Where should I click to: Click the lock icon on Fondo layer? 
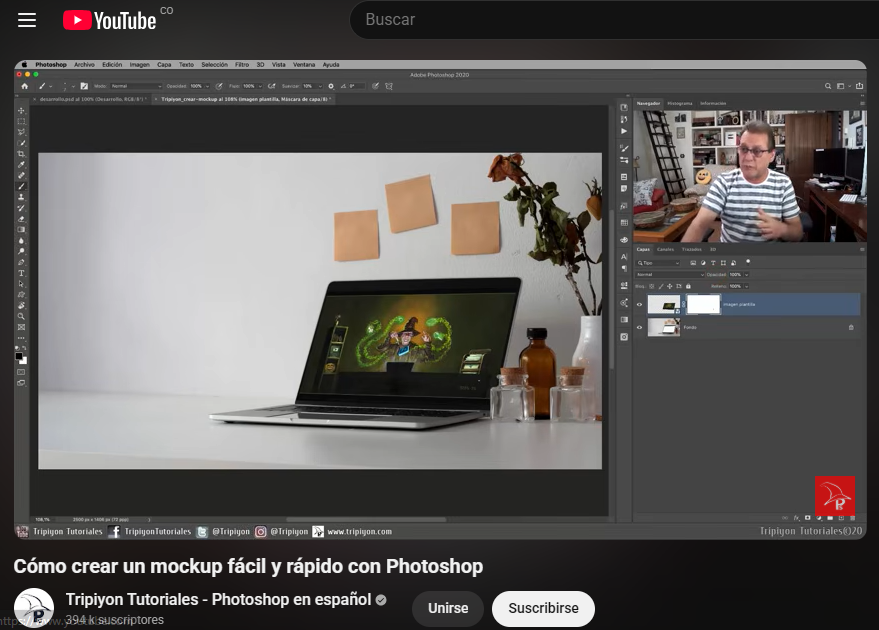851,327
